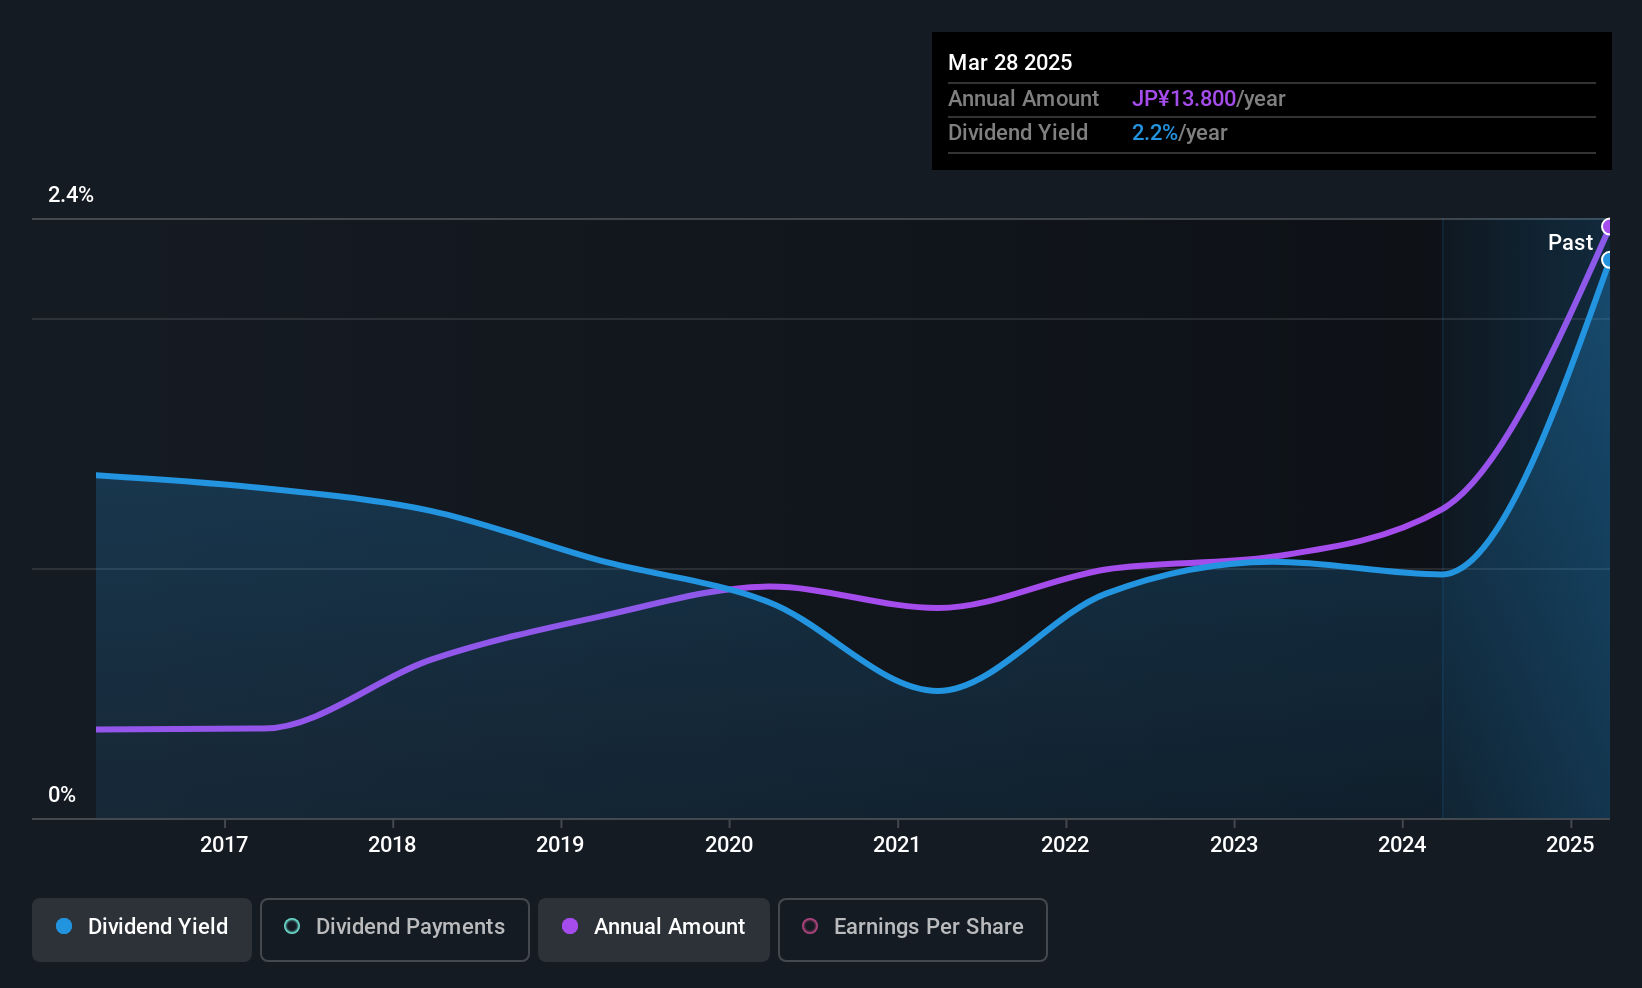Click the 2.4% axis label
Screen dimensions: 1642x988
pos(71,195)
